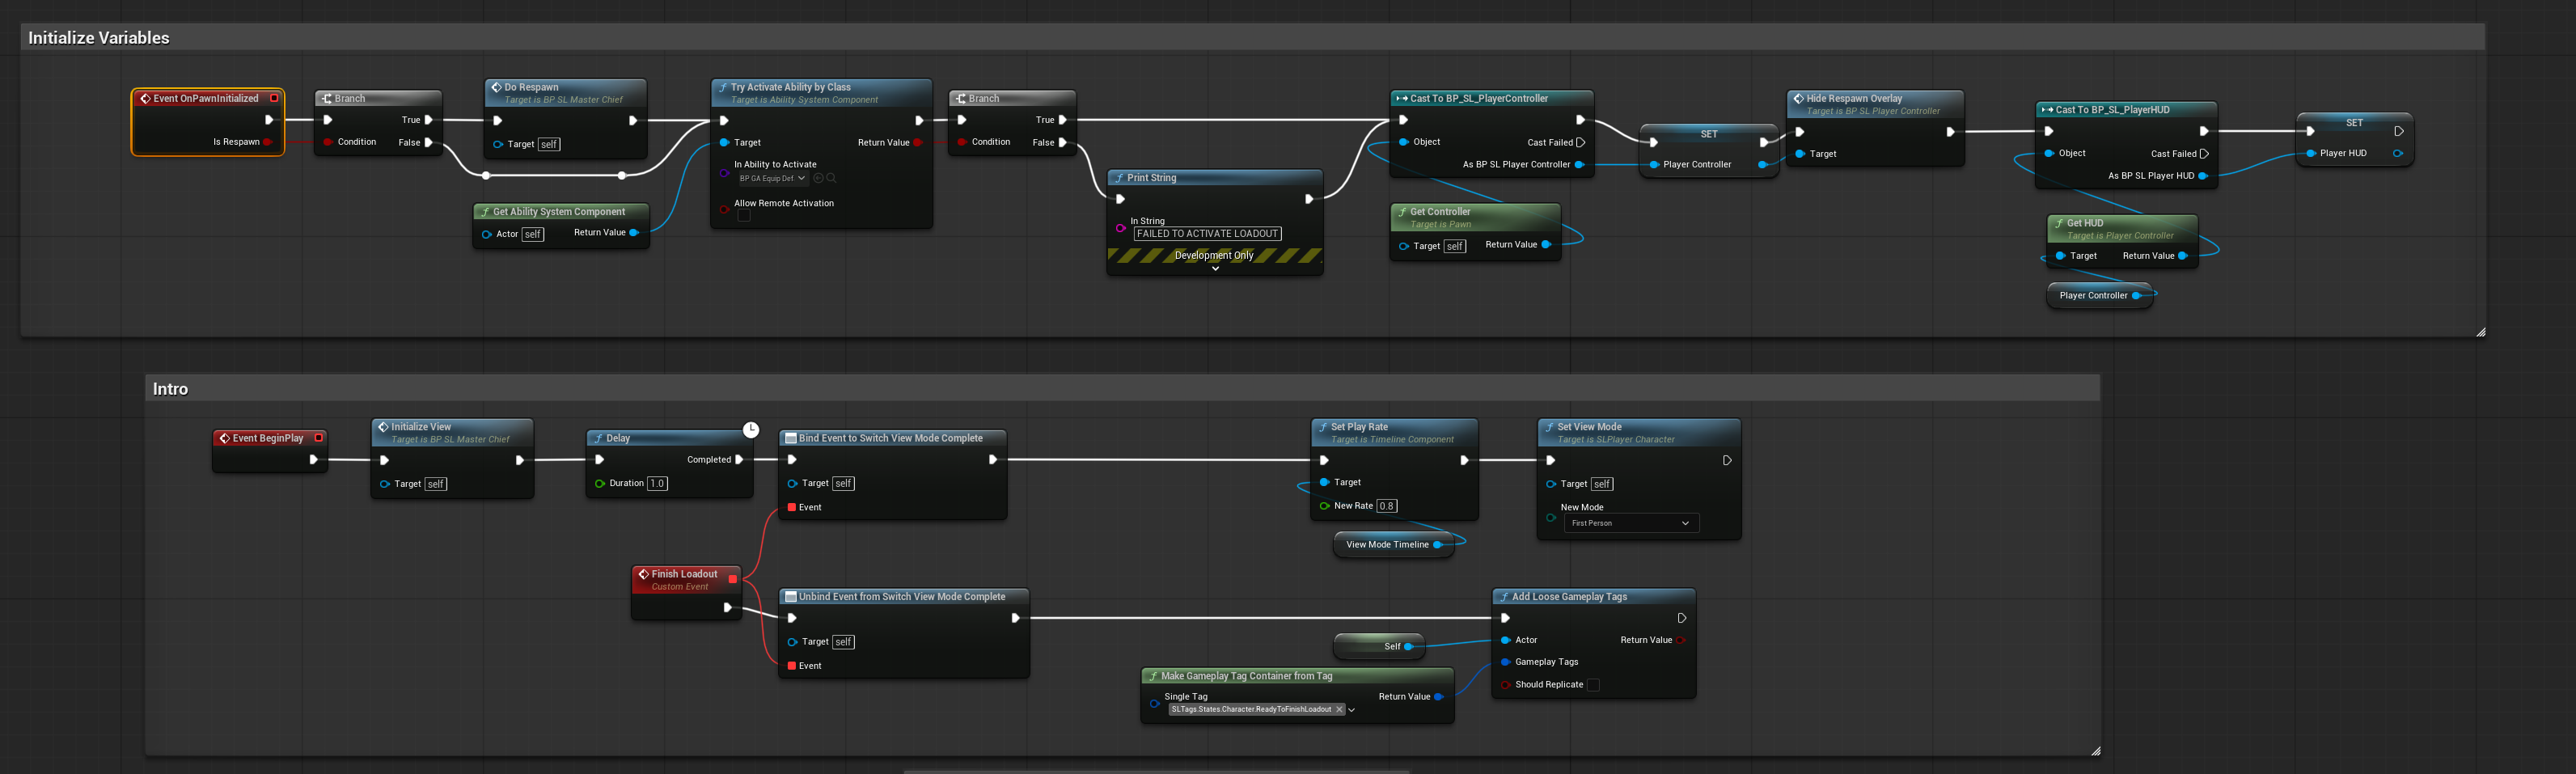Click the Self reference node
The image size is (2576, 774).
click(1379, 646)
